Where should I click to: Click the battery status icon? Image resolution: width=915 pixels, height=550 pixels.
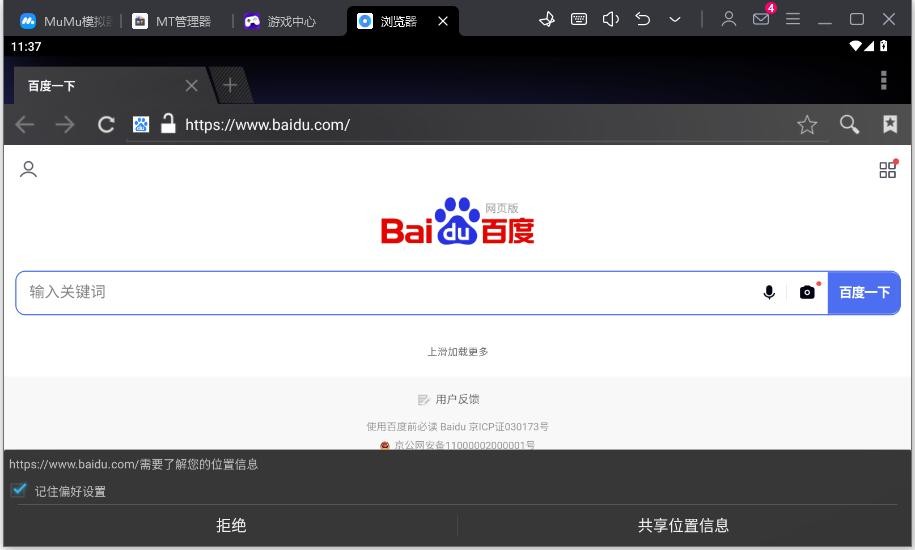pyautogui.click(x=883, y=46)
